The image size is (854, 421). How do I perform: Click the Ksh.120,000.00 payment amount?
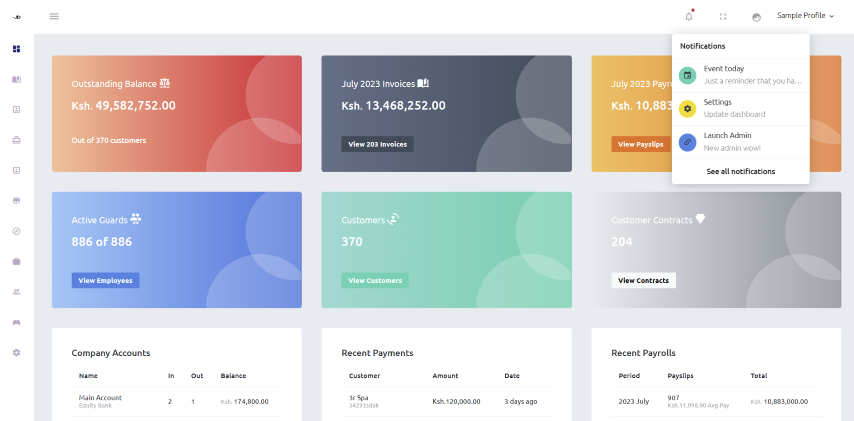point(456,402)
